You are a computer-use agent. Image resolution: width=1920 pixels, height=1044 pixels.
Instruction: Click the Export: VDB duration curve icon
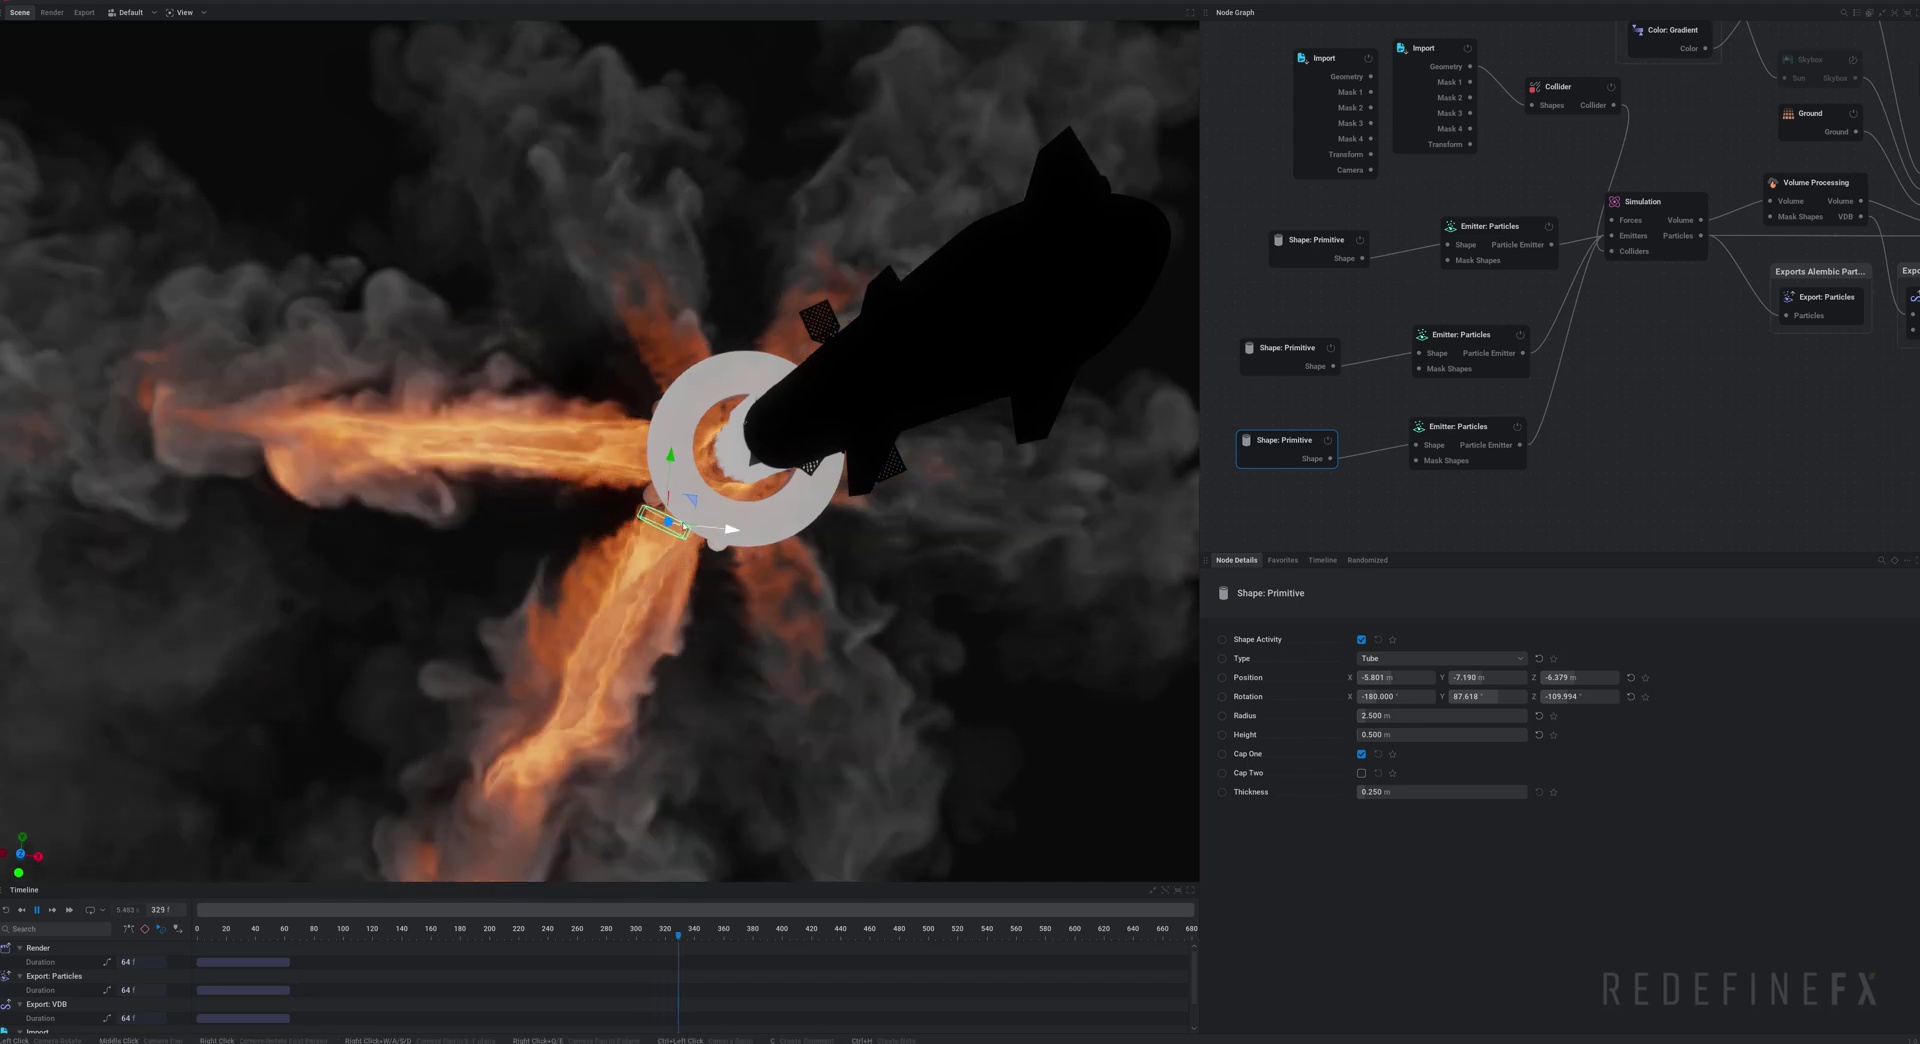pyautogui.click(x=107, y=1018)
